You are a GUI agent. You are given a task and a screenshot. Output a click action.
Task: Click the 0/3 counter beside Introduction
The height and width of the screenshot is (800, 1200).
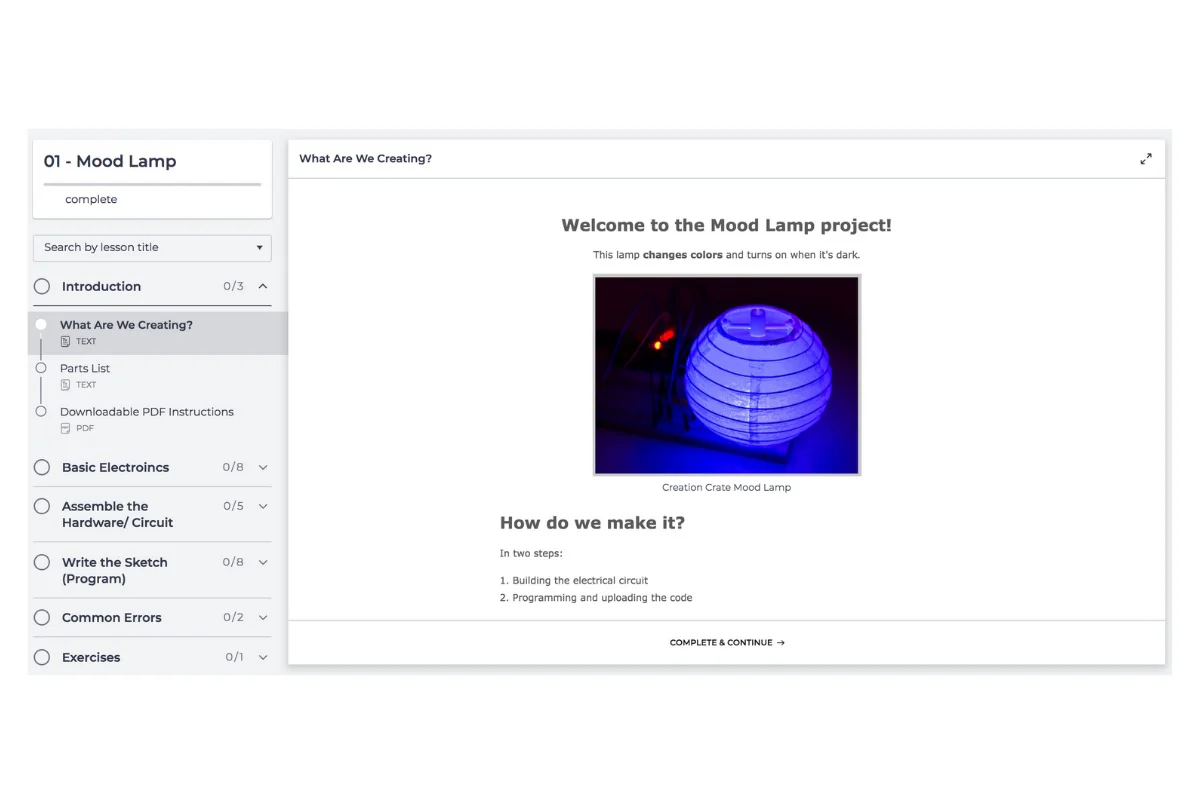tap(233, 286)
